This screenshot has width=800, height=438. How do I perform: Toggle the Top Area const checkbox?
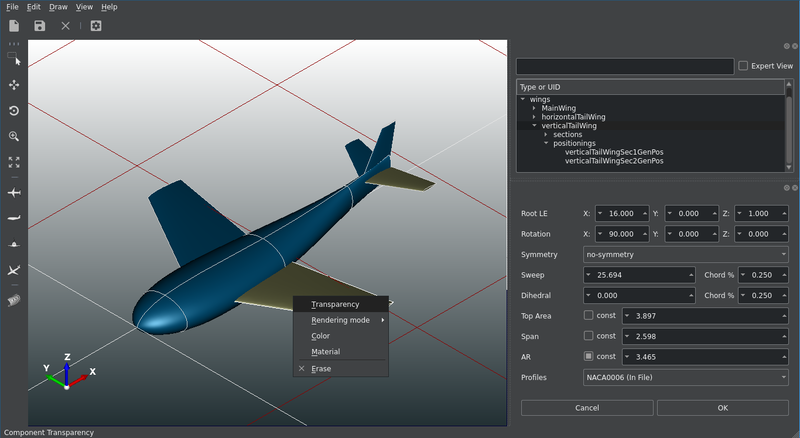[x=589, y=316]
